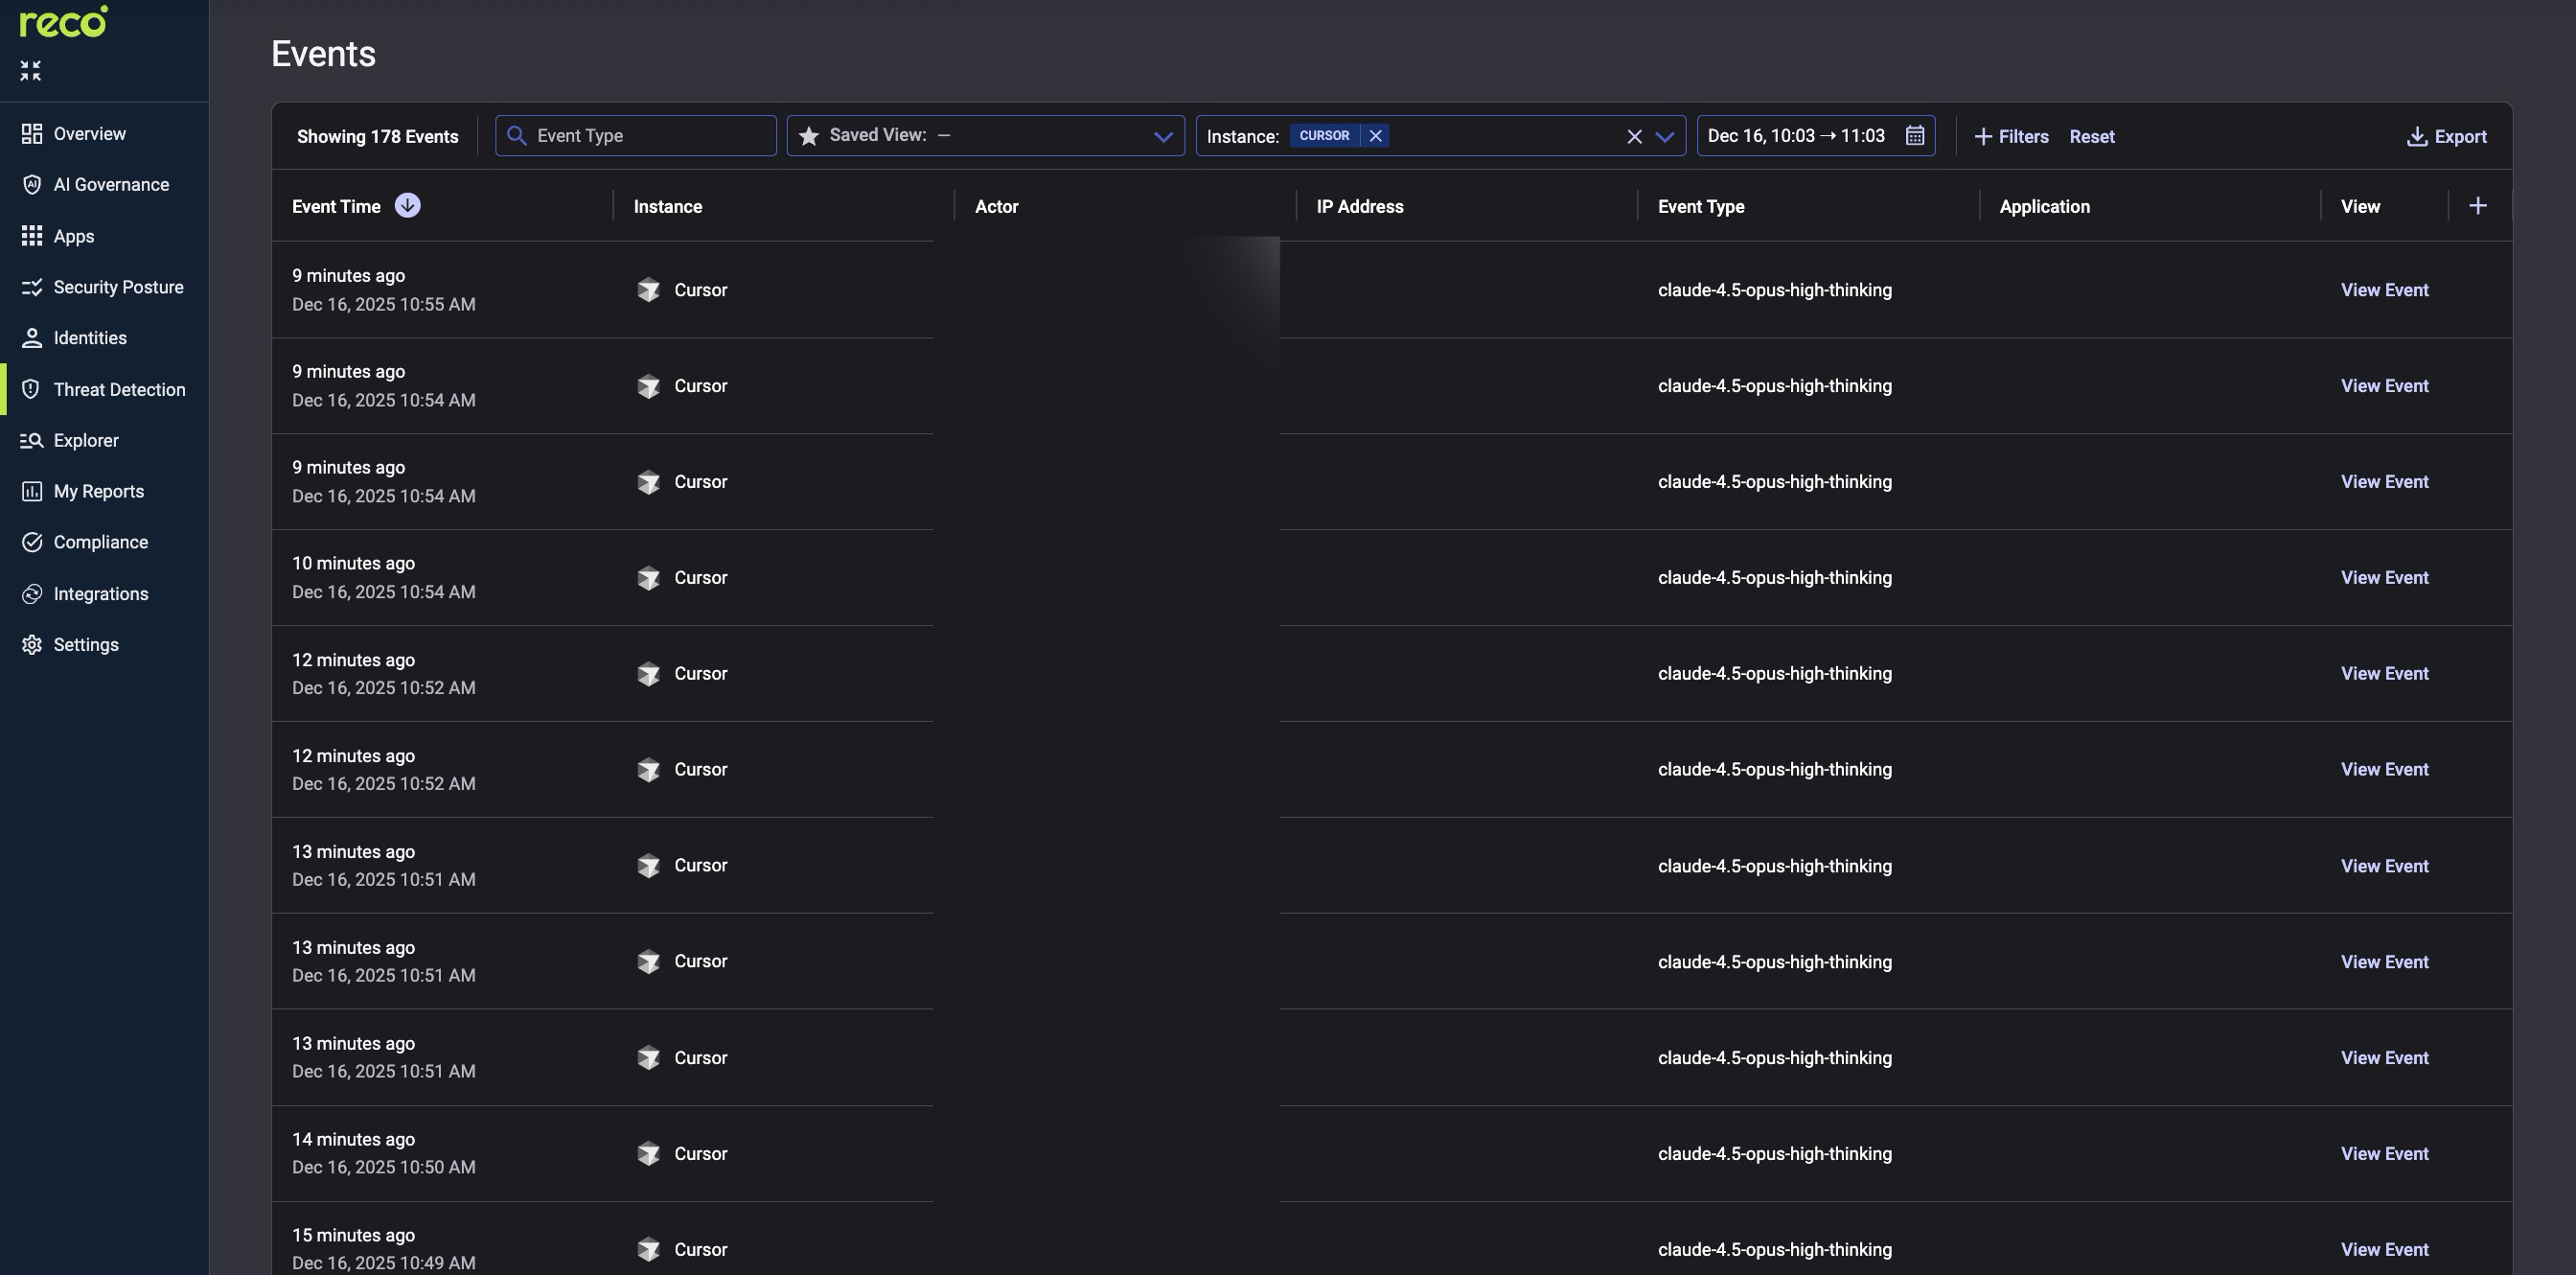
Task: Open the Integrations section
Action: coord(101,593)
